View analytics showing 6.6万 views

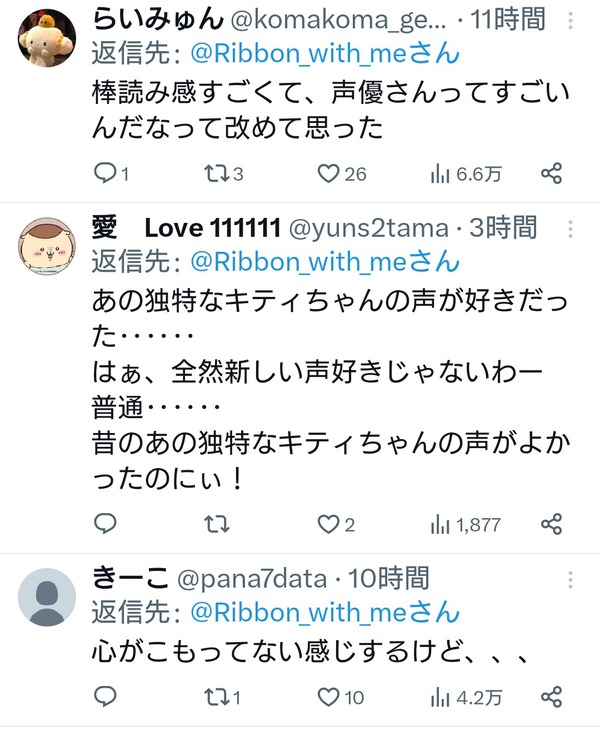click(466, 174)
